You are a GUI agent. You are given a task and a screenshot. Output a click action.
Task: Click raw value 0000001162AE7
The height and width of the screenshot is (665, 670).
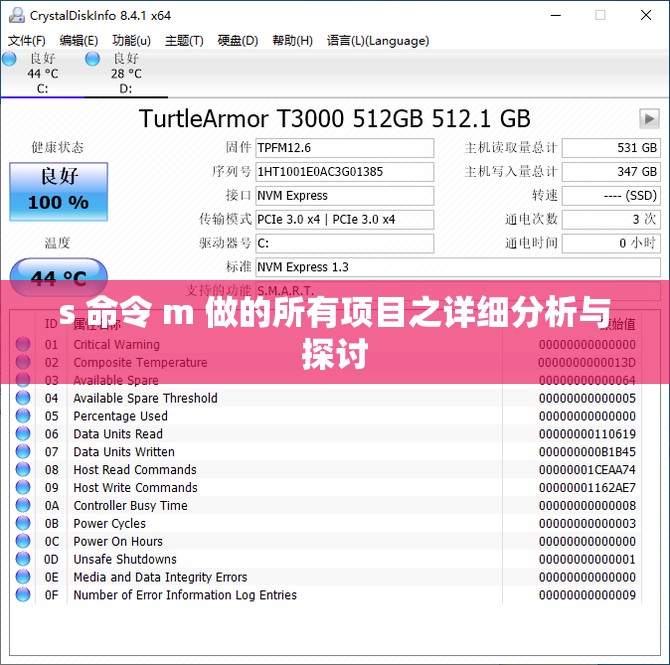coord(587,488)
